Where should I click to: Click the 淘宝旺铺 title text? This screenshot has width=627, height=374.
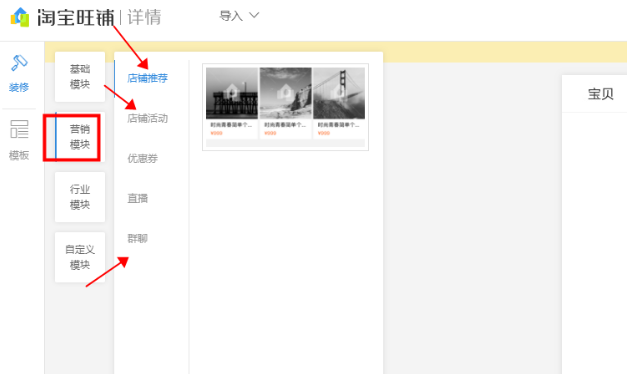[x=76, y=18]
